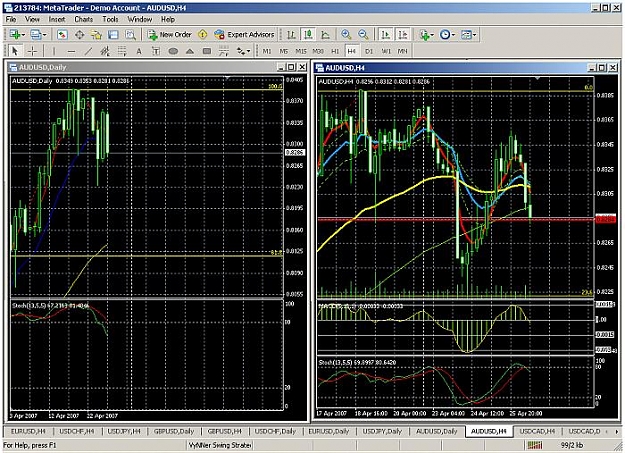Click the Zoom In magnifier
This screenshot has width=625, height=453.
tap(346, 35)
